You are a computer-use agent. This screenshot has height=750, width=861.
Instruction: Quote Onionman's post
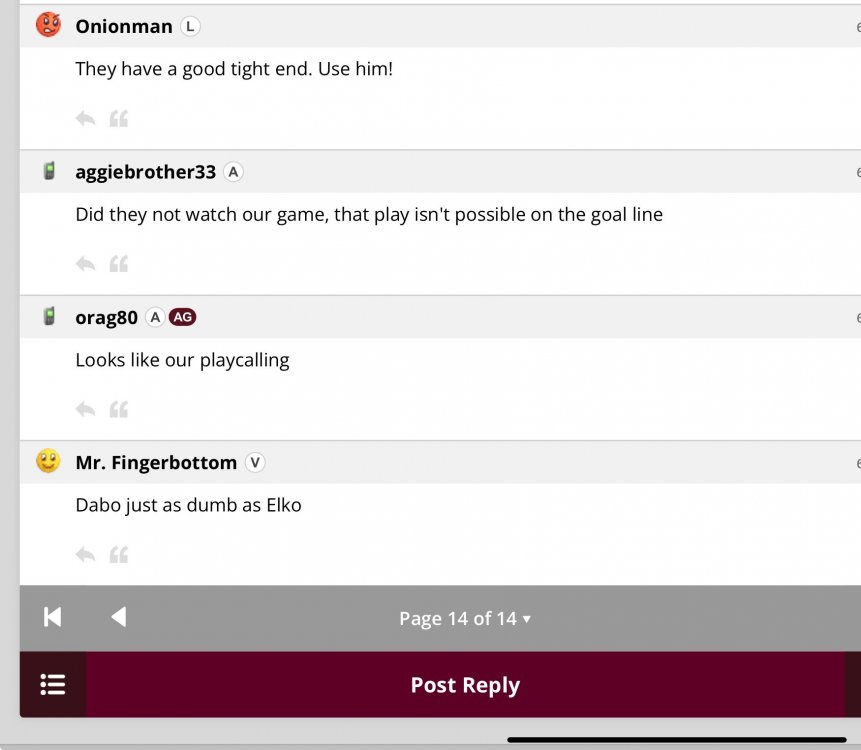119,119
